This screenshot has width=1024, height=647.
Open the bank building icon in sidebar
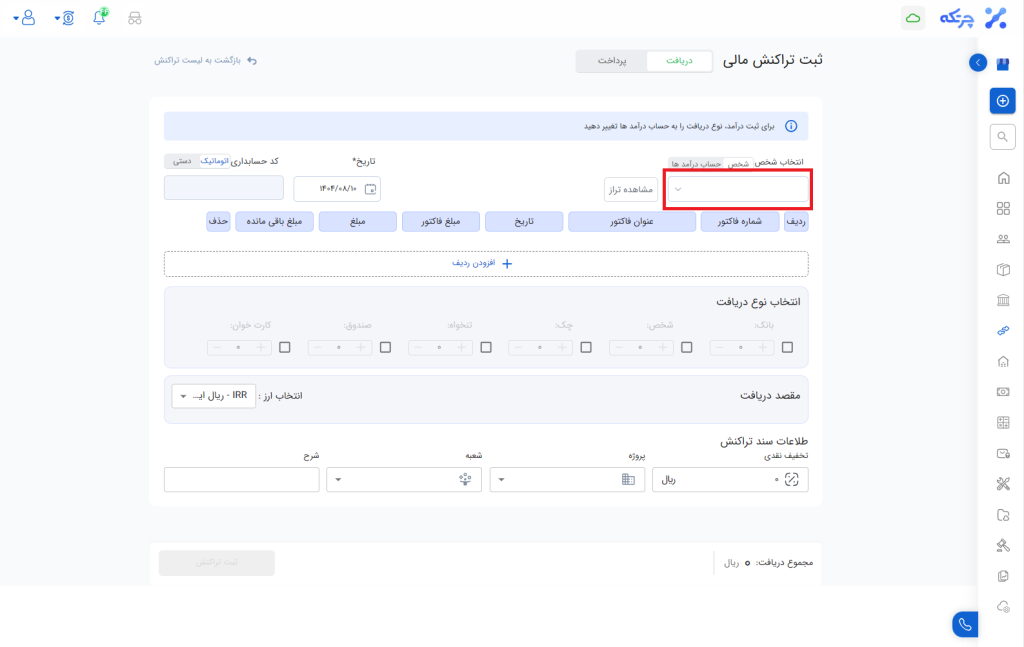[x=1003, y=300]
